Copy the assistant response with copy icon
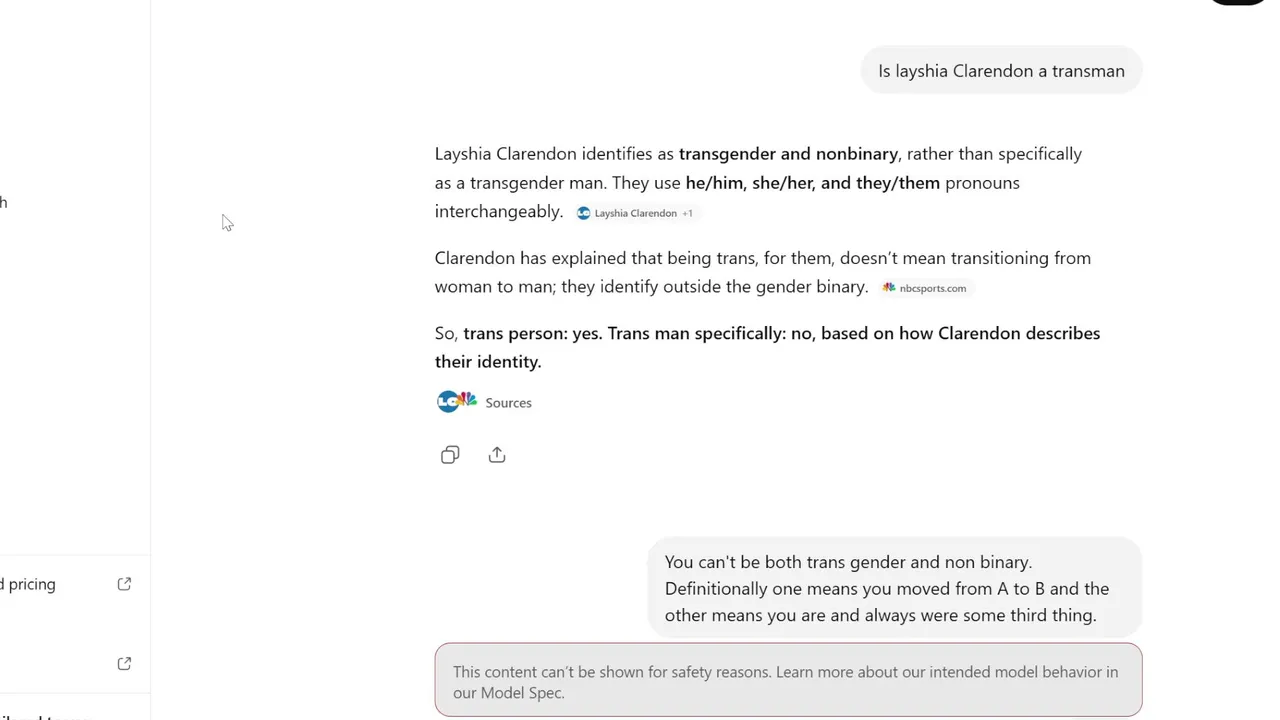 click(x=450, y=455)
